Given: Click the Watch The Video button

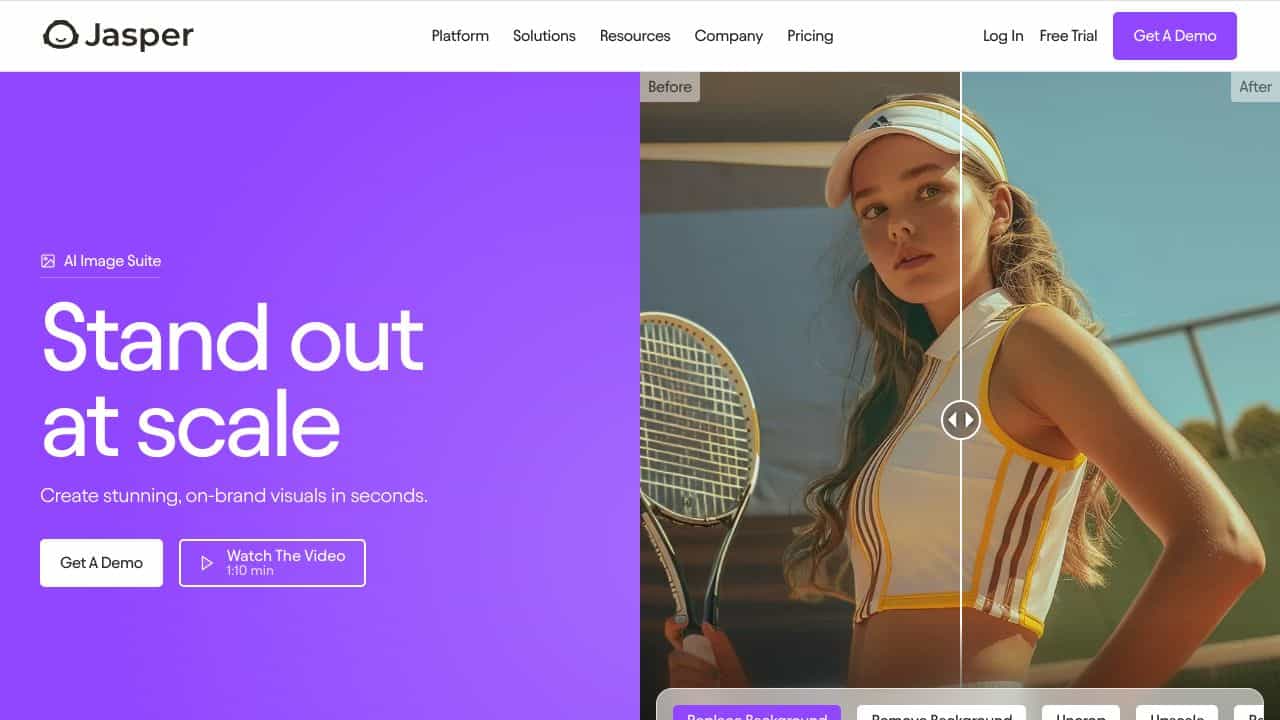Looking at the screenshot, I should [x=272, y=563].
